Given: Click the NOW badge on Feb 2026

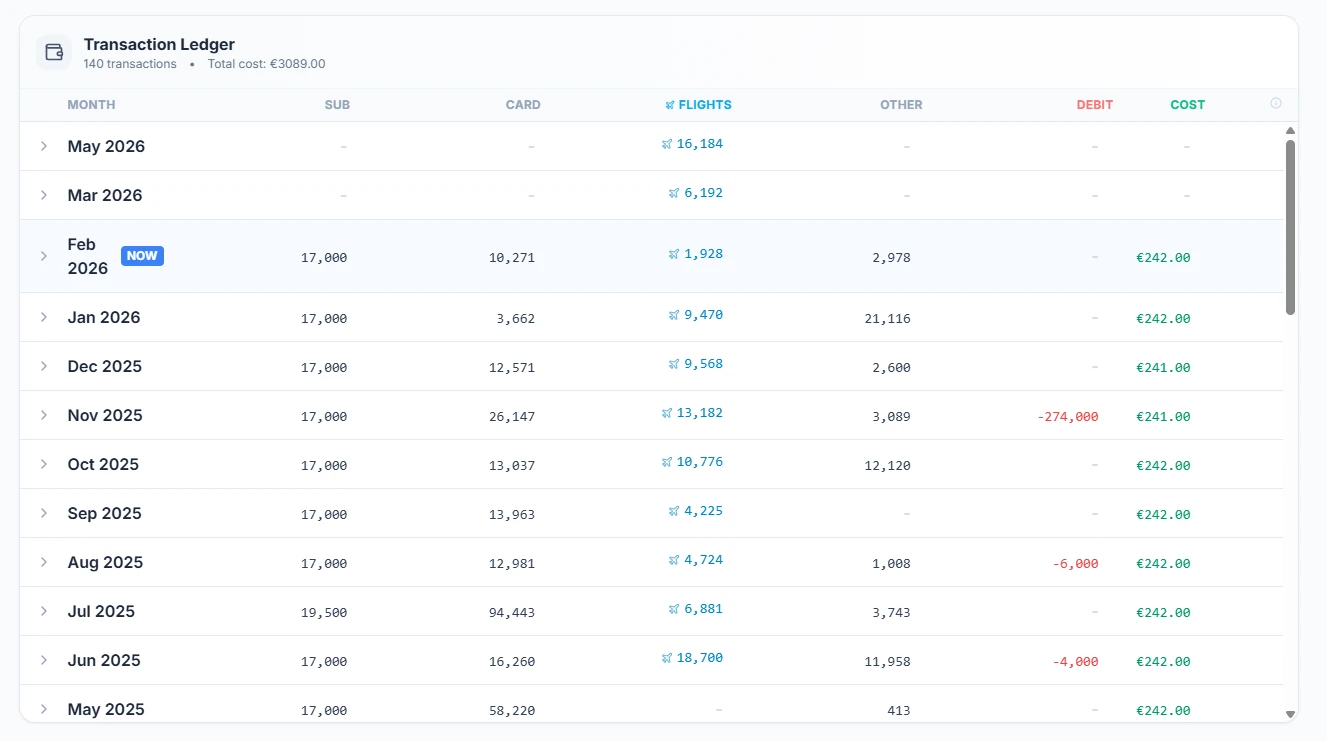Looking at the screenshot, I should pyautogui.click(x=142, y=255).
